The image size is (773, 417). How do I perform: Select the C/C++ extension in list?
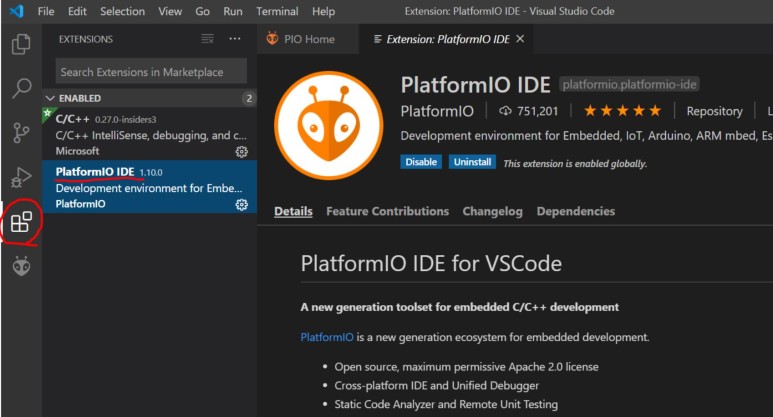click(149, 135)
